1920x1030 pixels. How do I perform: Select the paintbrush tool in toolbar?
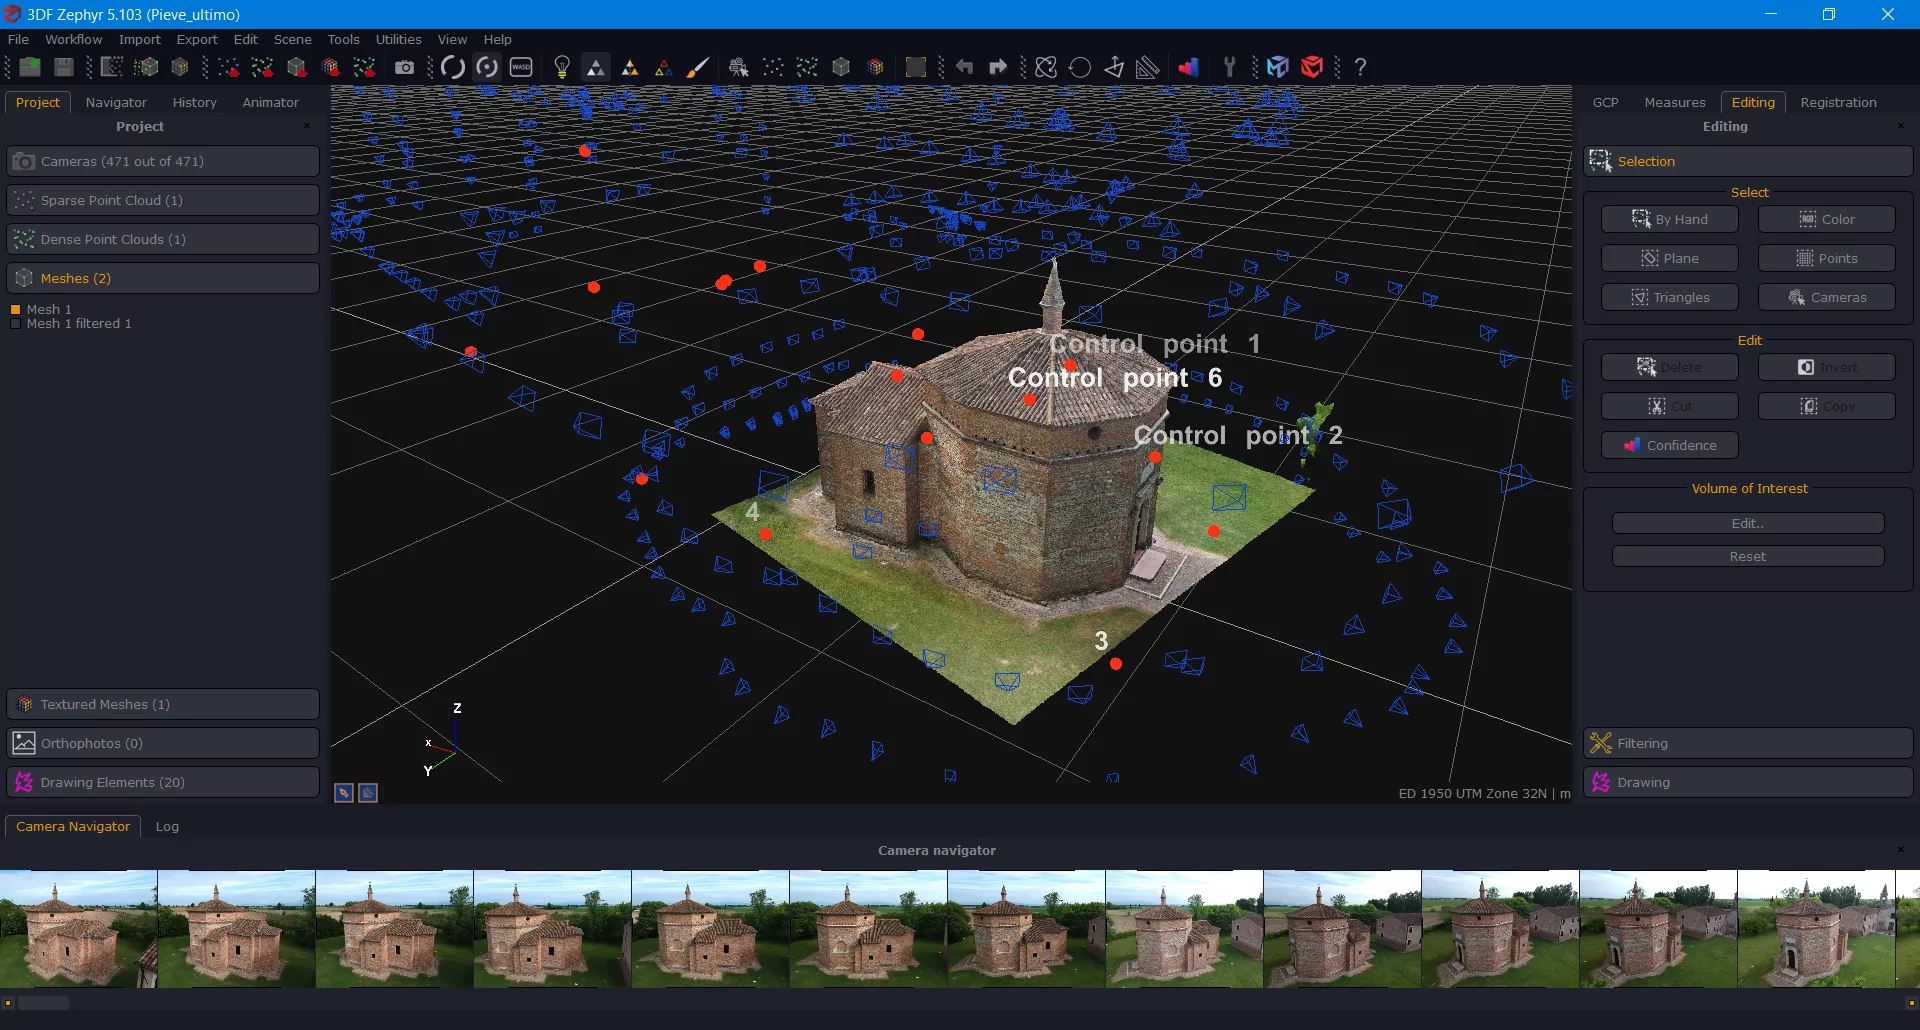pyautogui.click(x=698, y=67)
